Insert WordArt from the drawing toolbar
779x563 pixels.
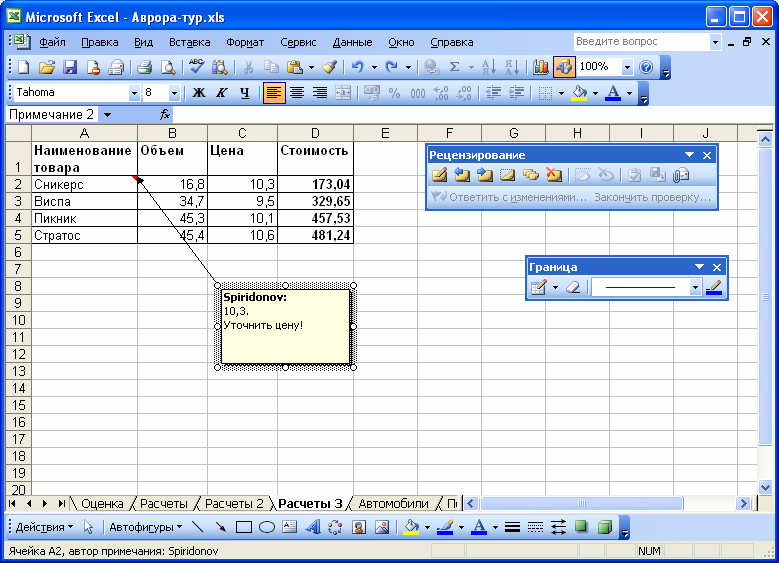pyautogui.click(x=312, y=527)
